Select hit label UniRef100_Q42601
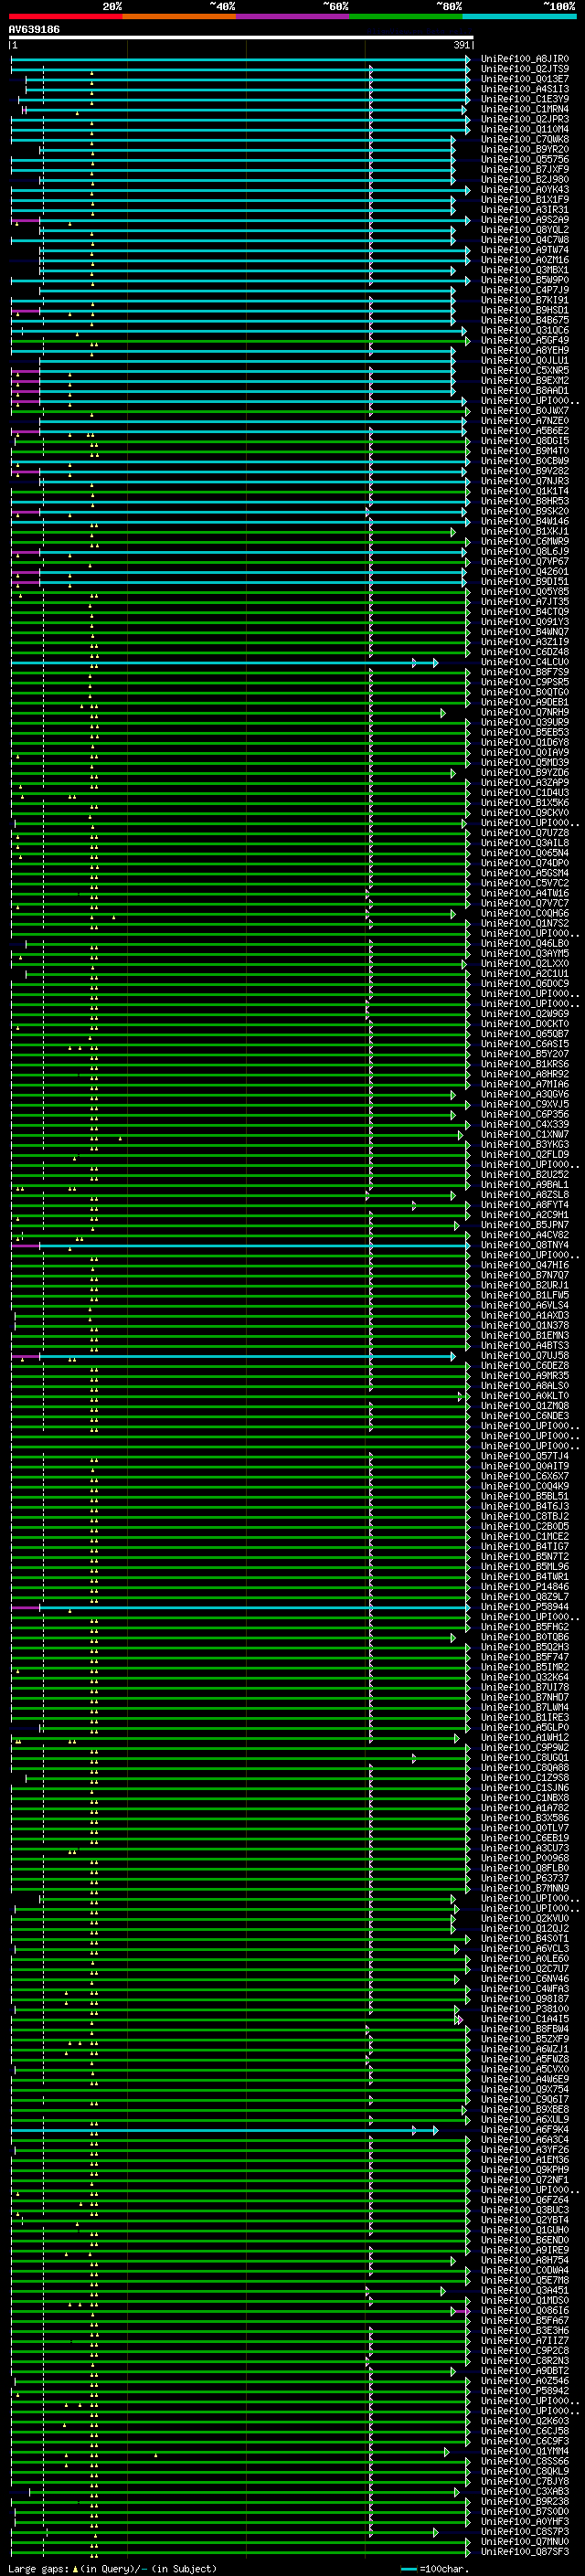The width and height of the screenshot is (585, 2576). click(x=524, y=572)
